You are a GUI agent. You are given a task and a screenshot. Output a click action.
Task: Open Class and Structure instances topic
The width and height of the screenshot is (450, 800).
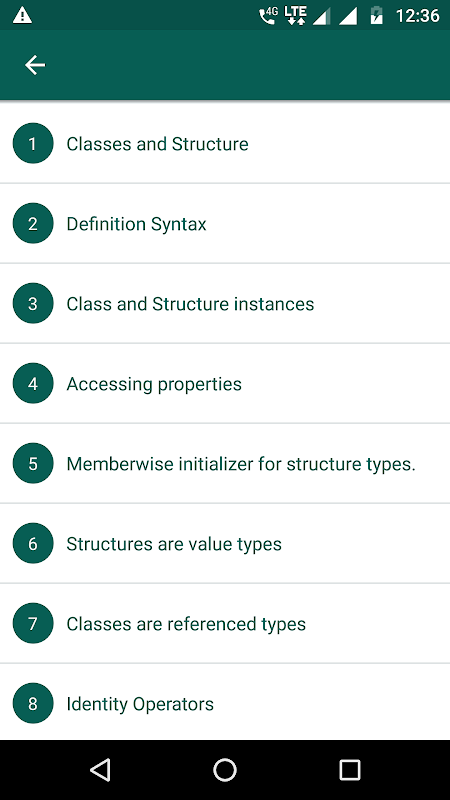point(225,304)
